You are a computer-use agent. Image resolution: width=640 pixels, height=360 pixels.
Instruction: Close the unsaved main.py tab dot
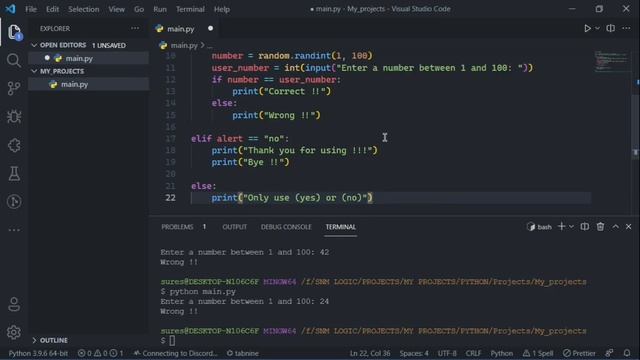pos(210,29)
